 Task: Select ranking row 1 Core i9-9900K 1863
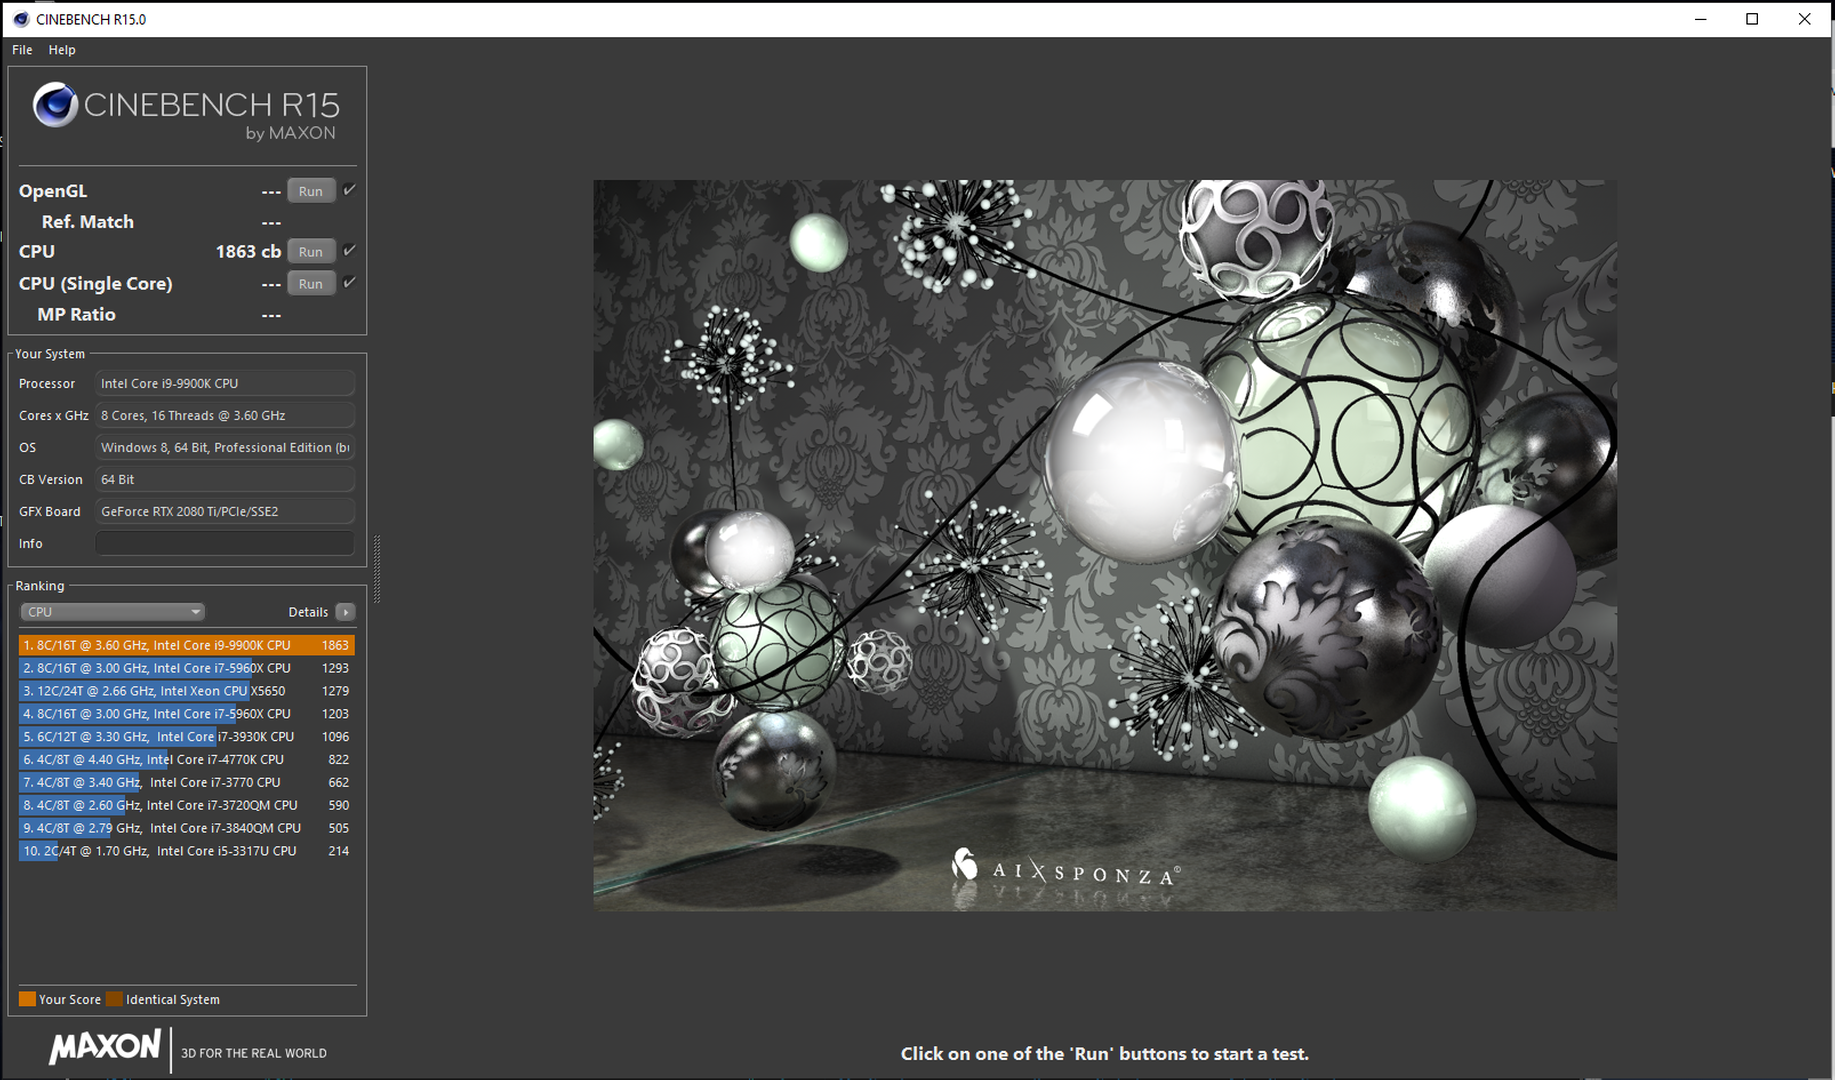point(187,645)
